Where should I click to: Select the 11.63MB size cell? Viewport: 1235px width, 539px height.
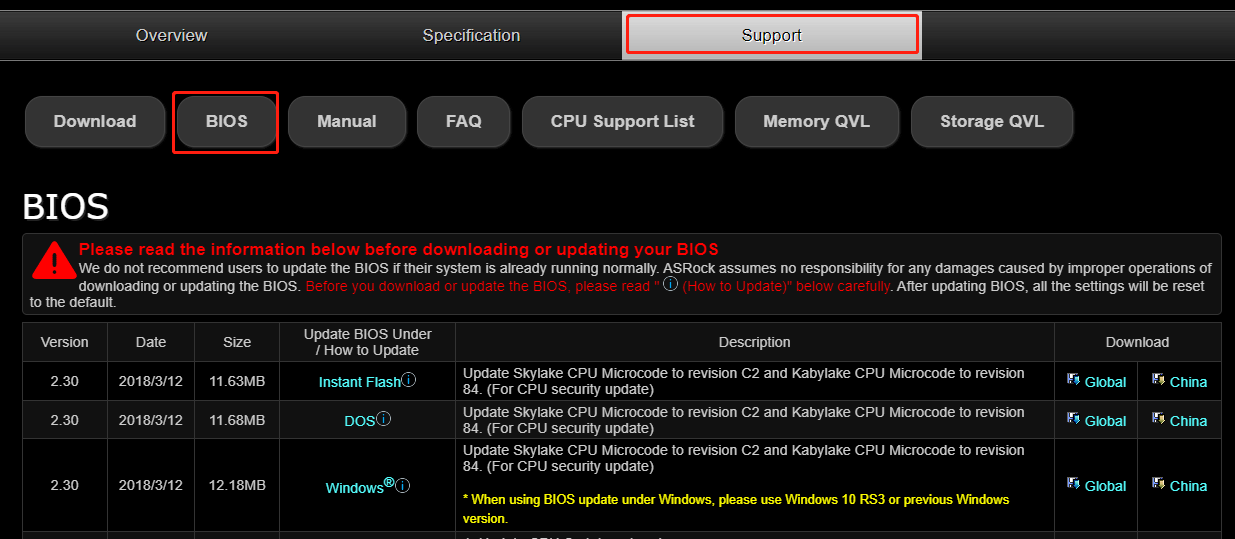[x=237, y=381]
